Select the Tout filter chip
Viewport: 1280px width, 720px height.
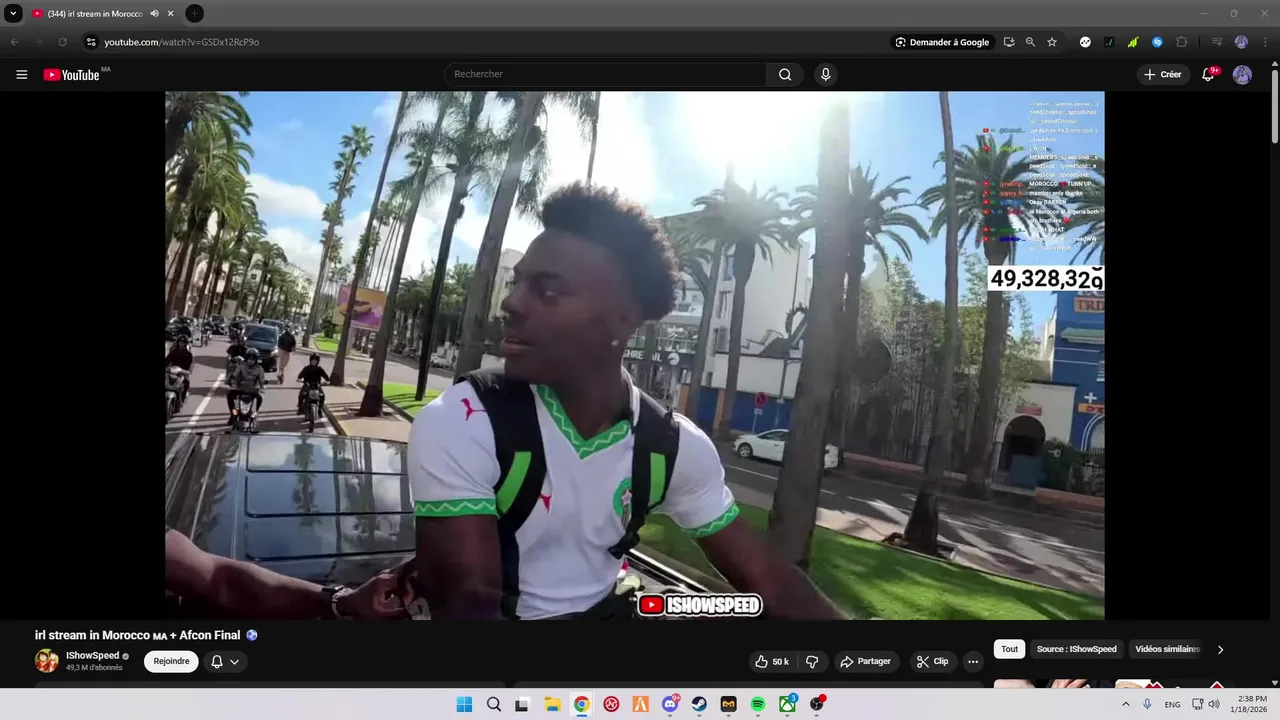click(x=1010, y=649)
